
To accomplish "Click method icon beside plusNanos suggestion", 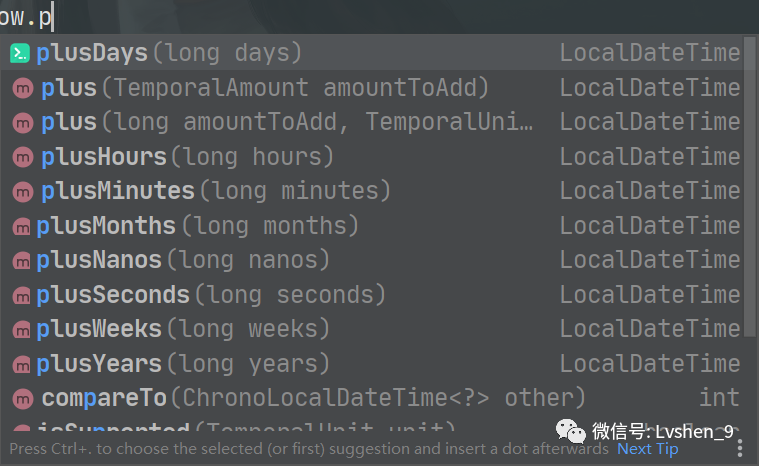I will pyautogui.click(x=20, y=261).
